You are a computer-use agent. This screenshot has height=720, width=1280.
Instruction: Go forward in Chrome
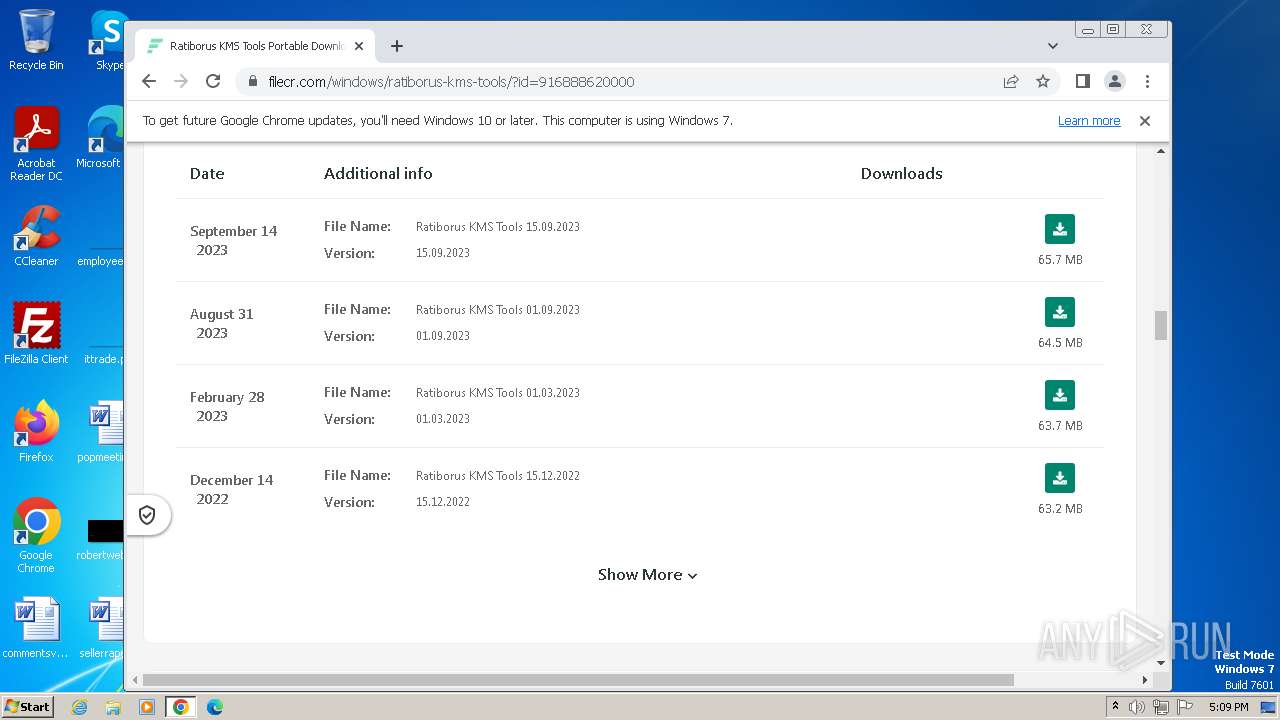[x=181, y=81]
